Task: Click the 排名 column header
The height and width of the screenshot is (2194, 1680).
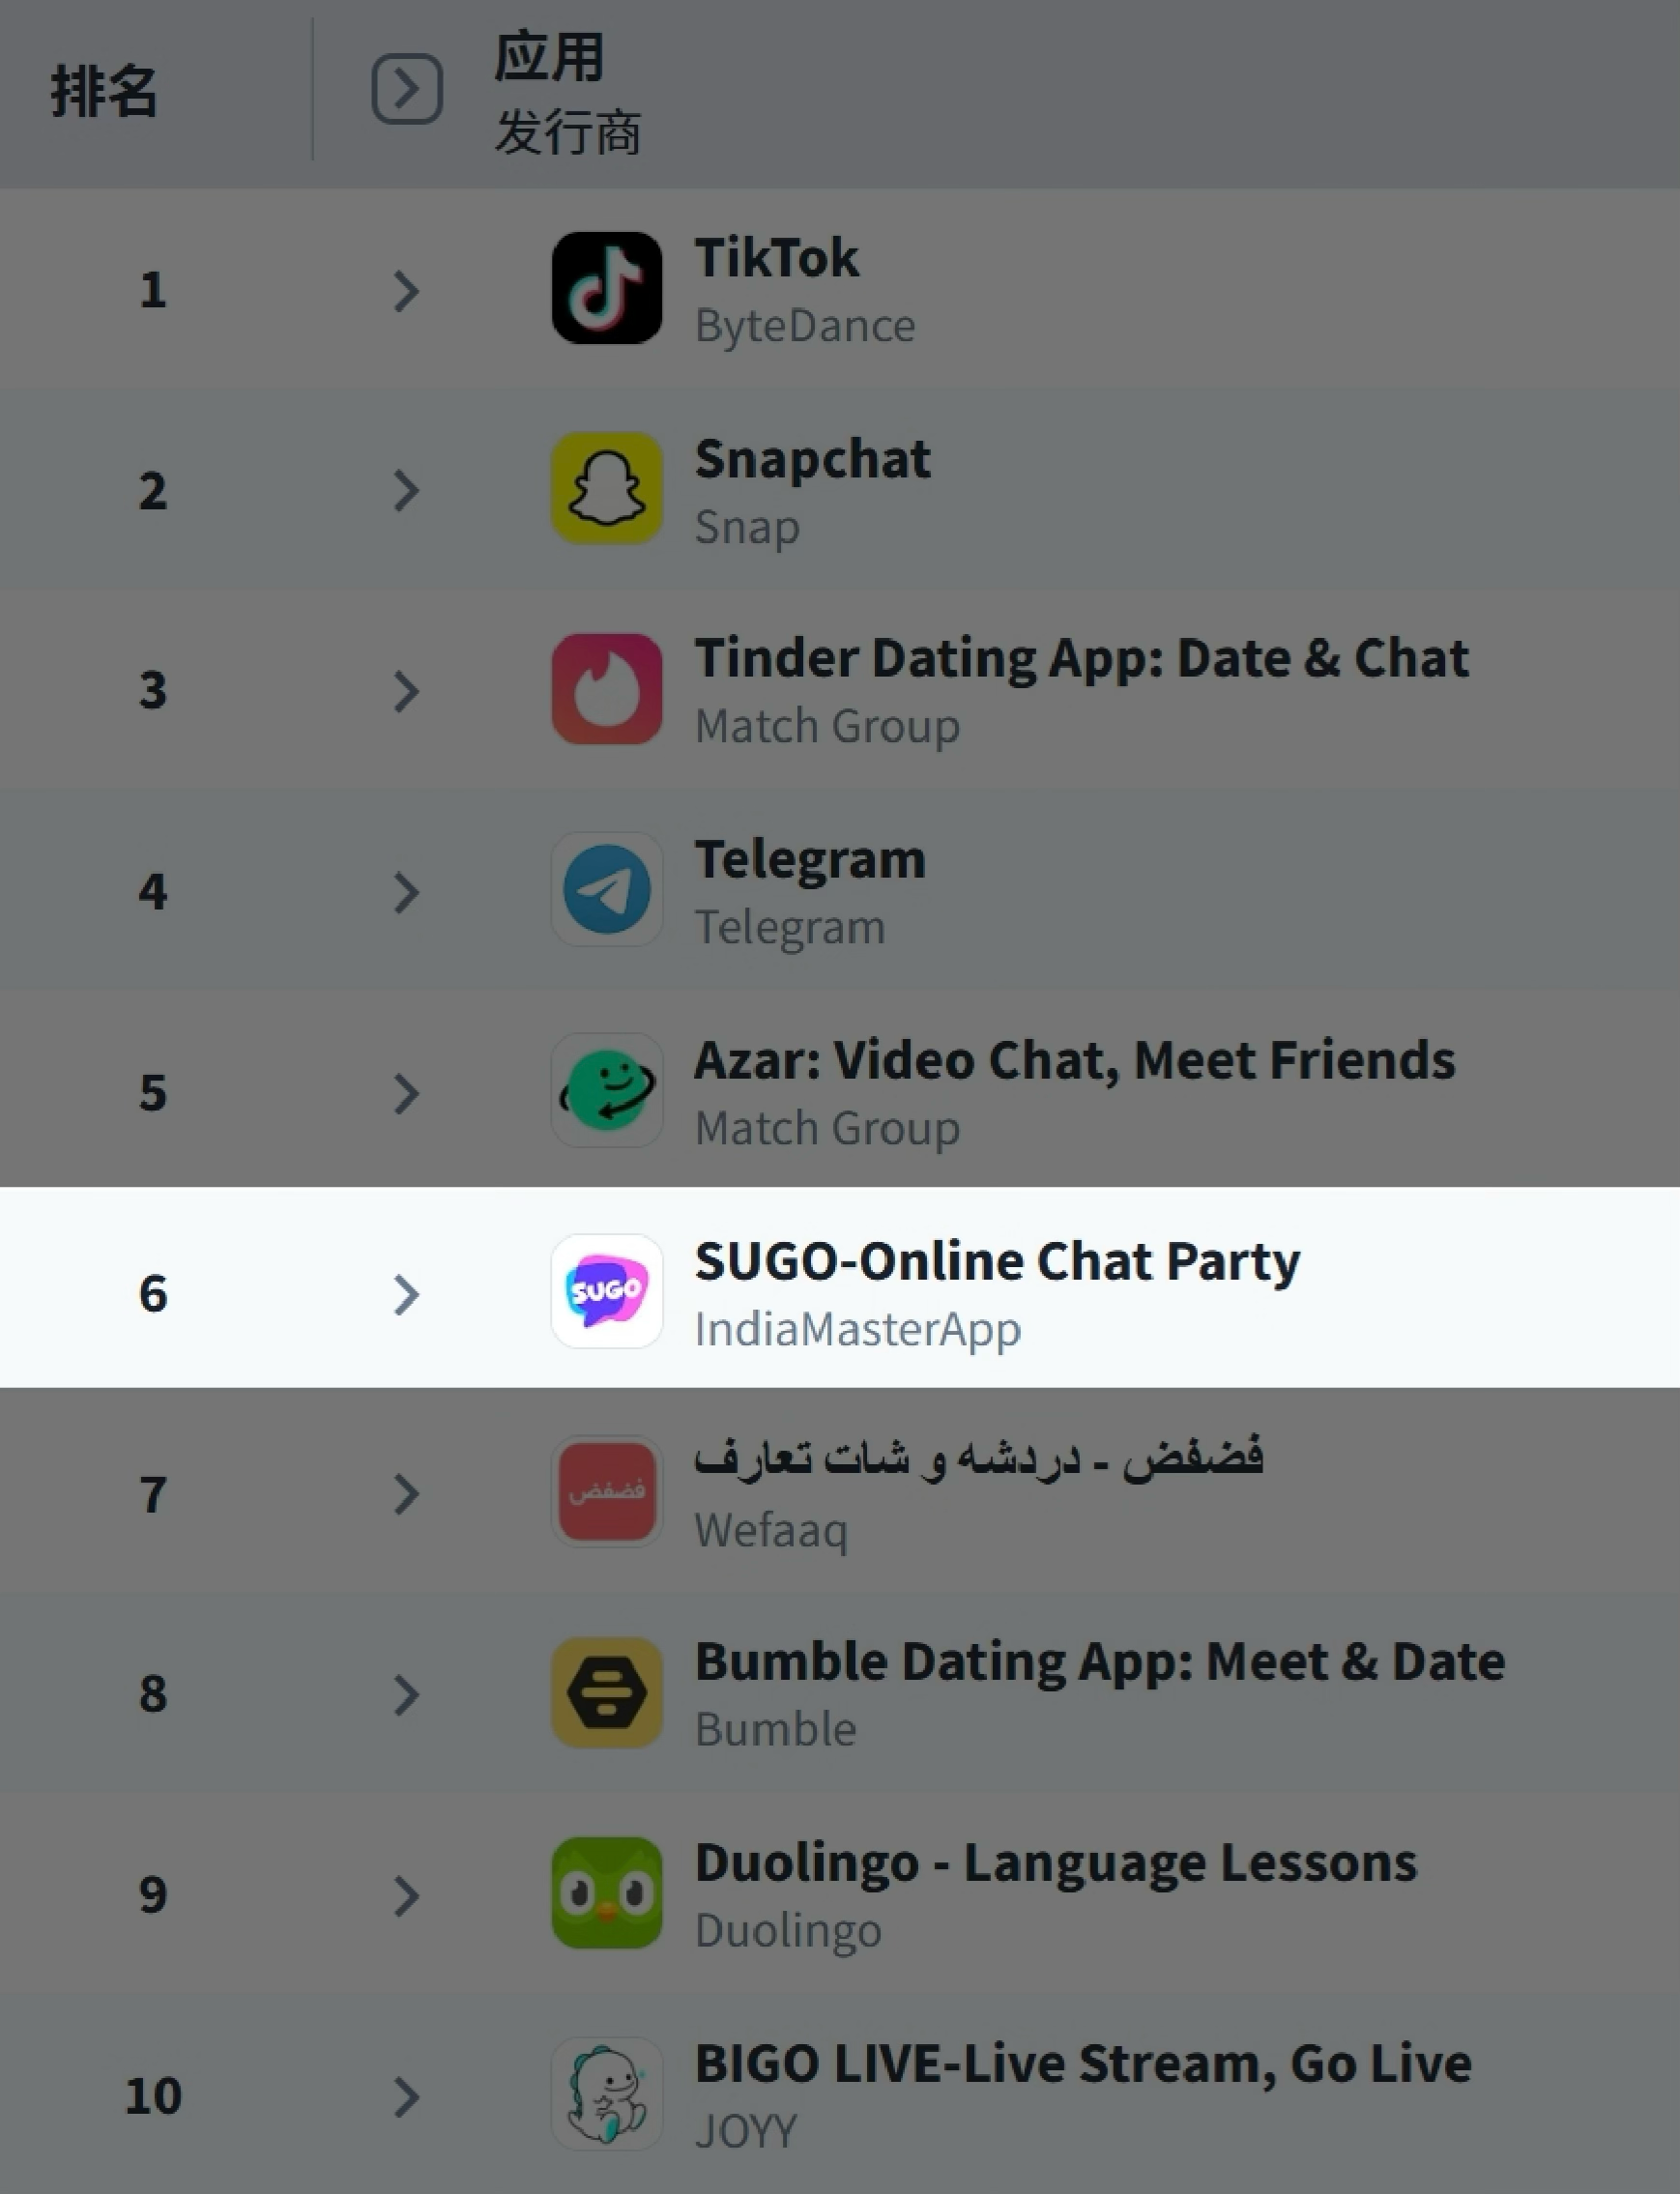Action: [104, 92]
